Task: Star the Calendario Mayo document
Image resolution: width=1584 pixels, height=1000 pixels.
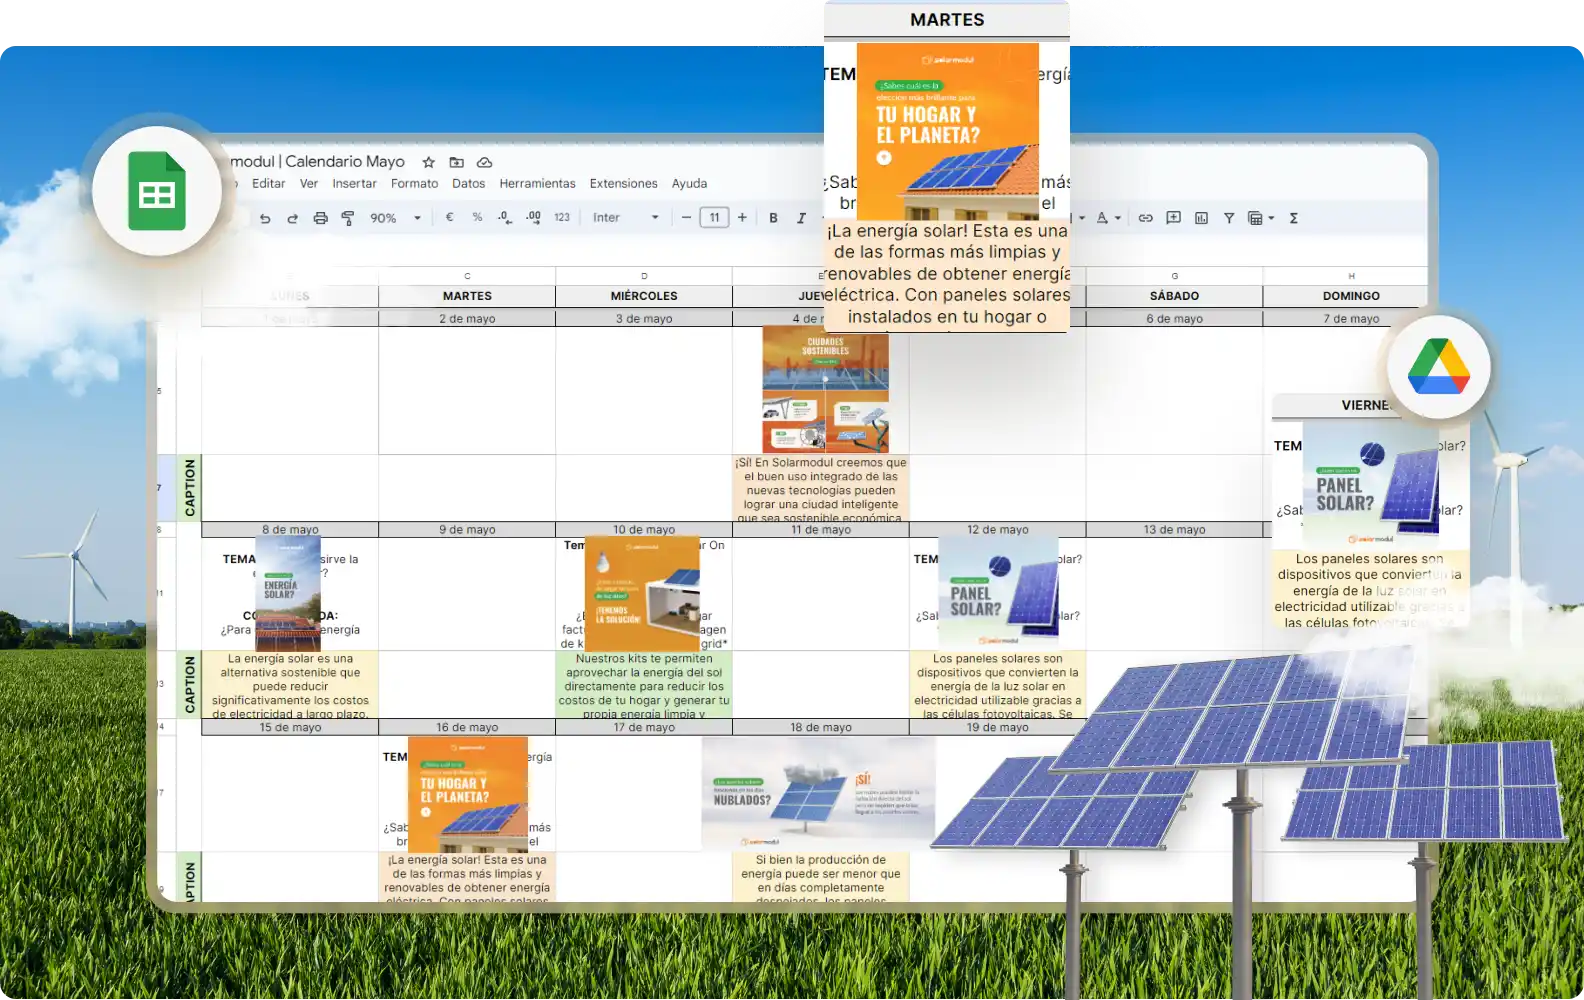Action: click(x=428, y=162)
